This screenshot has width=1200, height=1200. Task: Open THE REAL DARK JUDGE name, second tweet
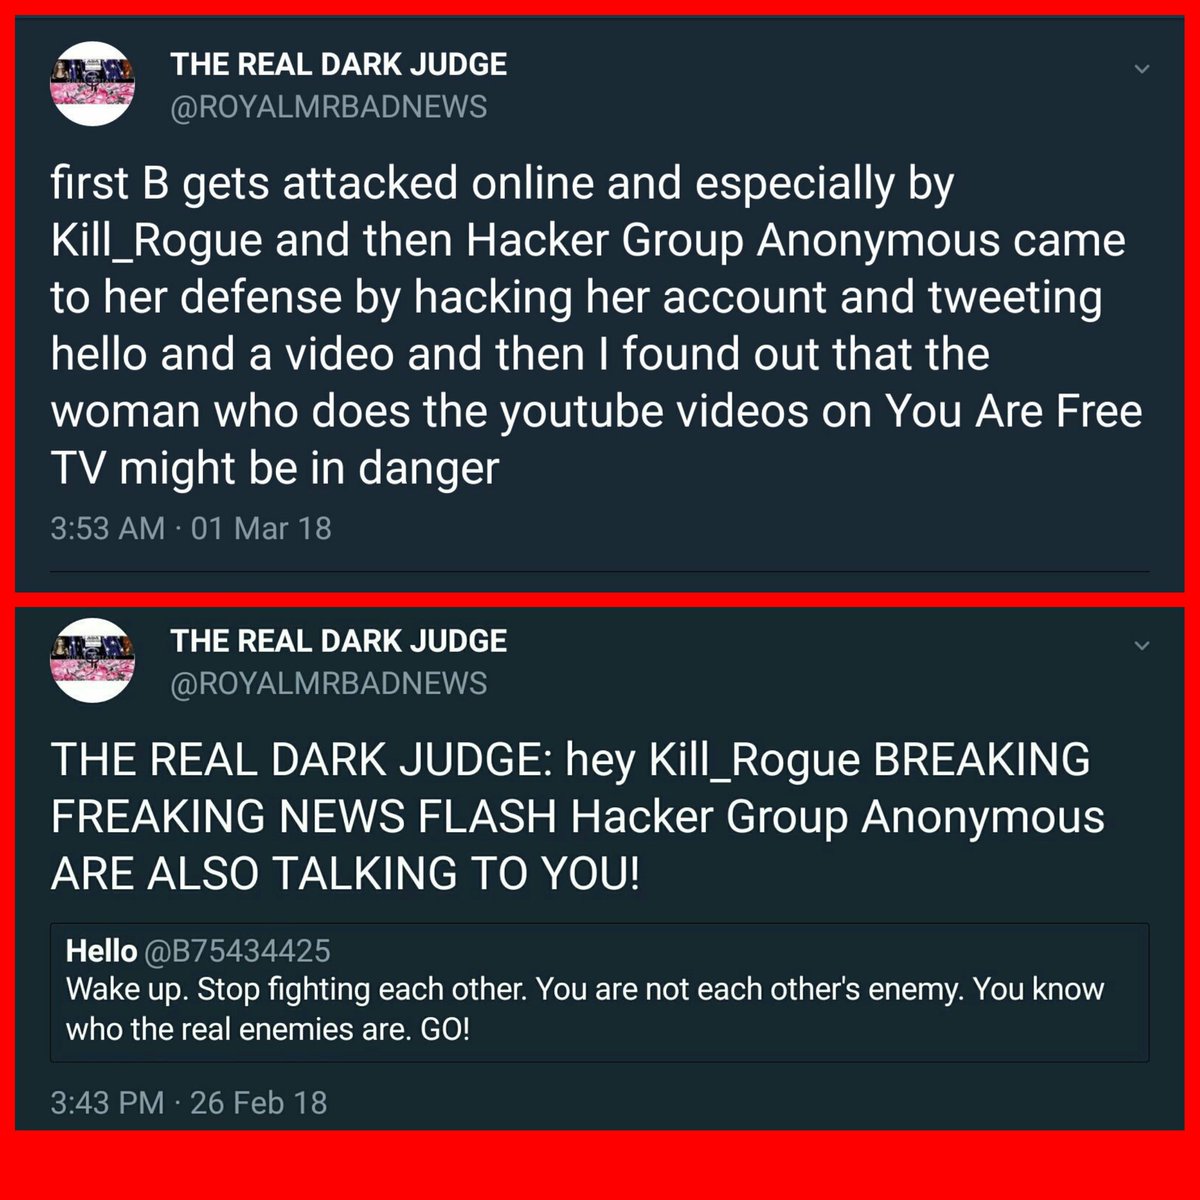pyautogui.click(x=339, y=641)
